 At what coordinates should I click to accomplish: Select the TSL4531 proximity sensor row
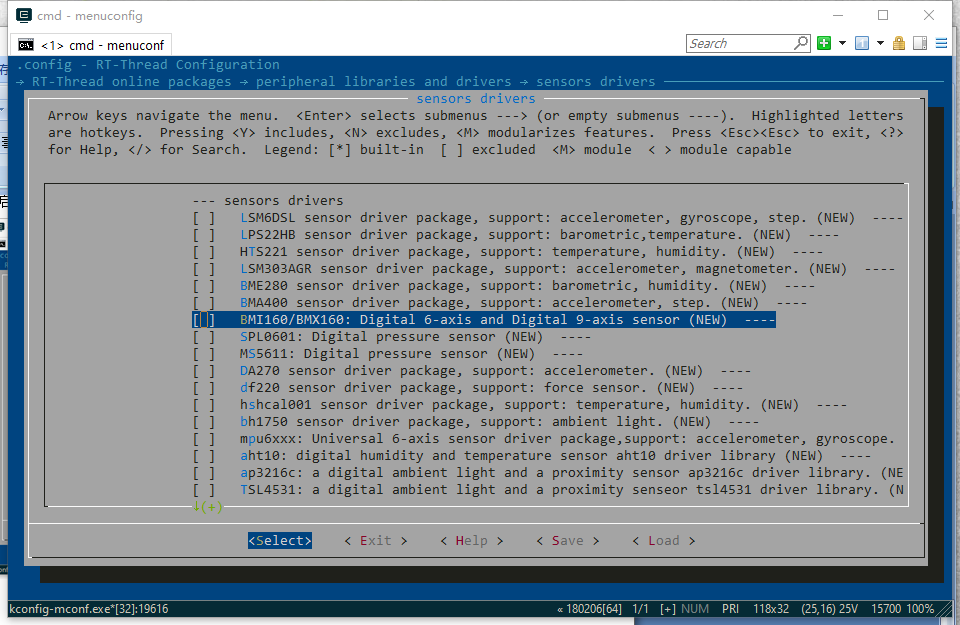tap(548, 490)
